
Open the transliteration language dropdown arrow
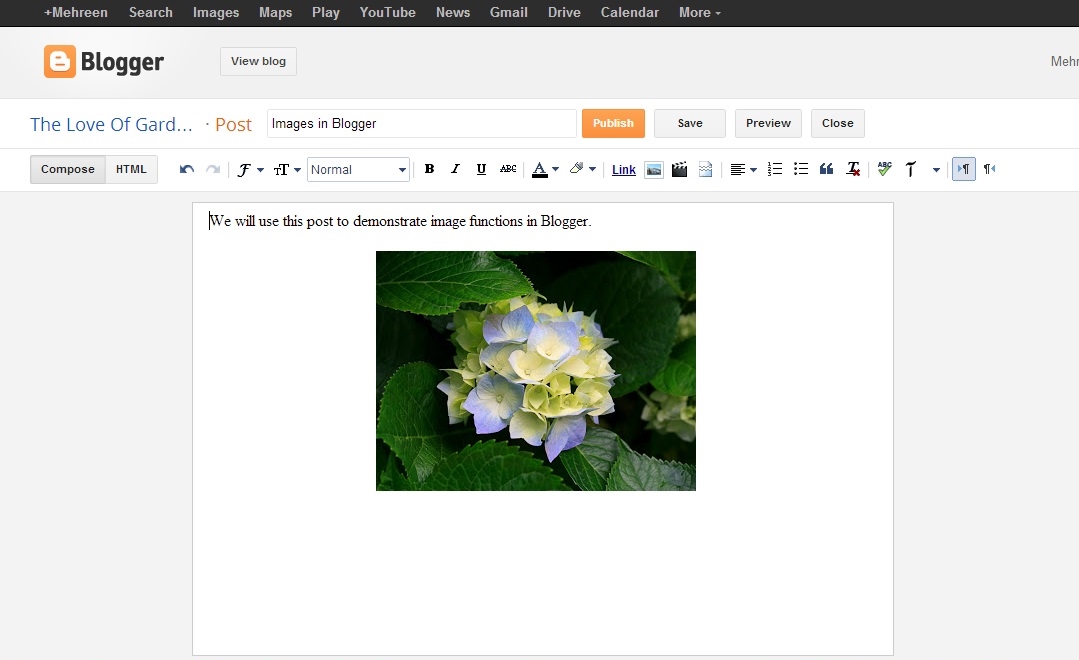936,170
